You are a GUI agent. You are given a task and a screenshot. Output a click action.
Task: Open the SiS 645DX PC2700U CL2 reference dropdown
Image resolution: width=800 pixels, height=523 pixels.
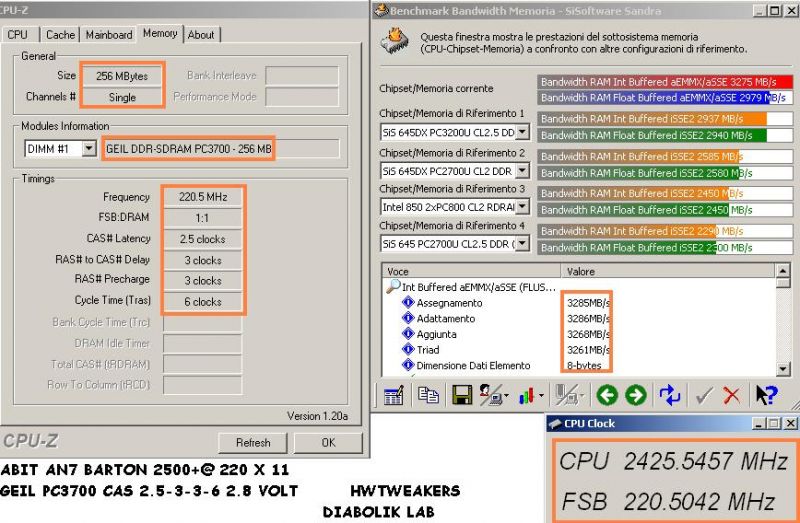pyautogui.click(x=522, y=171)
